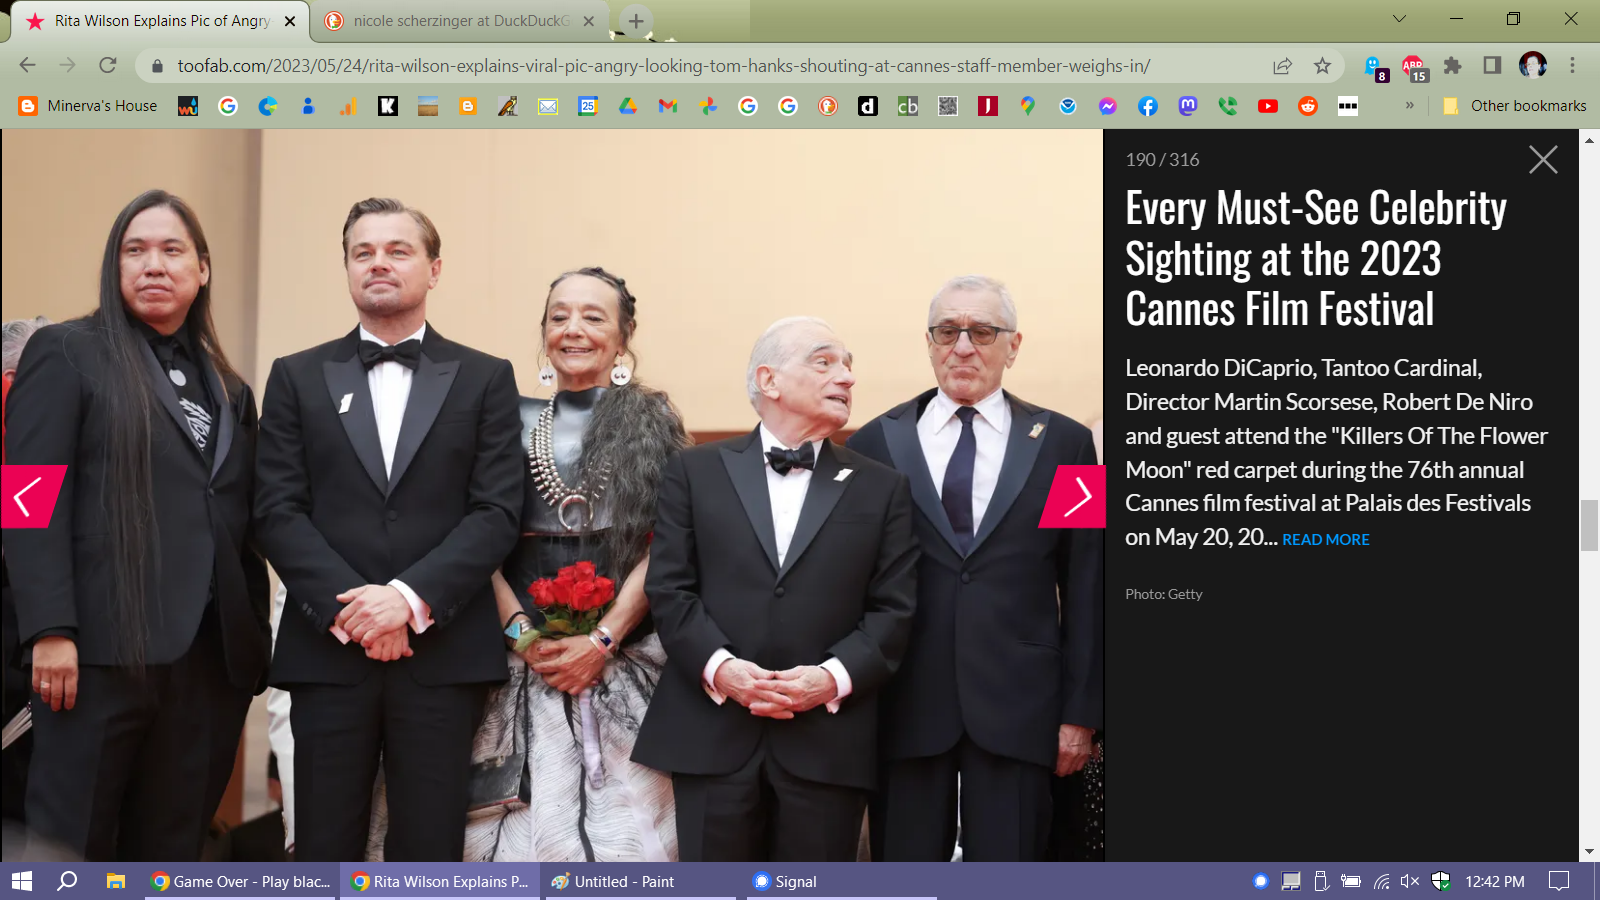Open the Kickstarter bookmark
This screenshot has height=900, width=1600.
coord(388,106)
